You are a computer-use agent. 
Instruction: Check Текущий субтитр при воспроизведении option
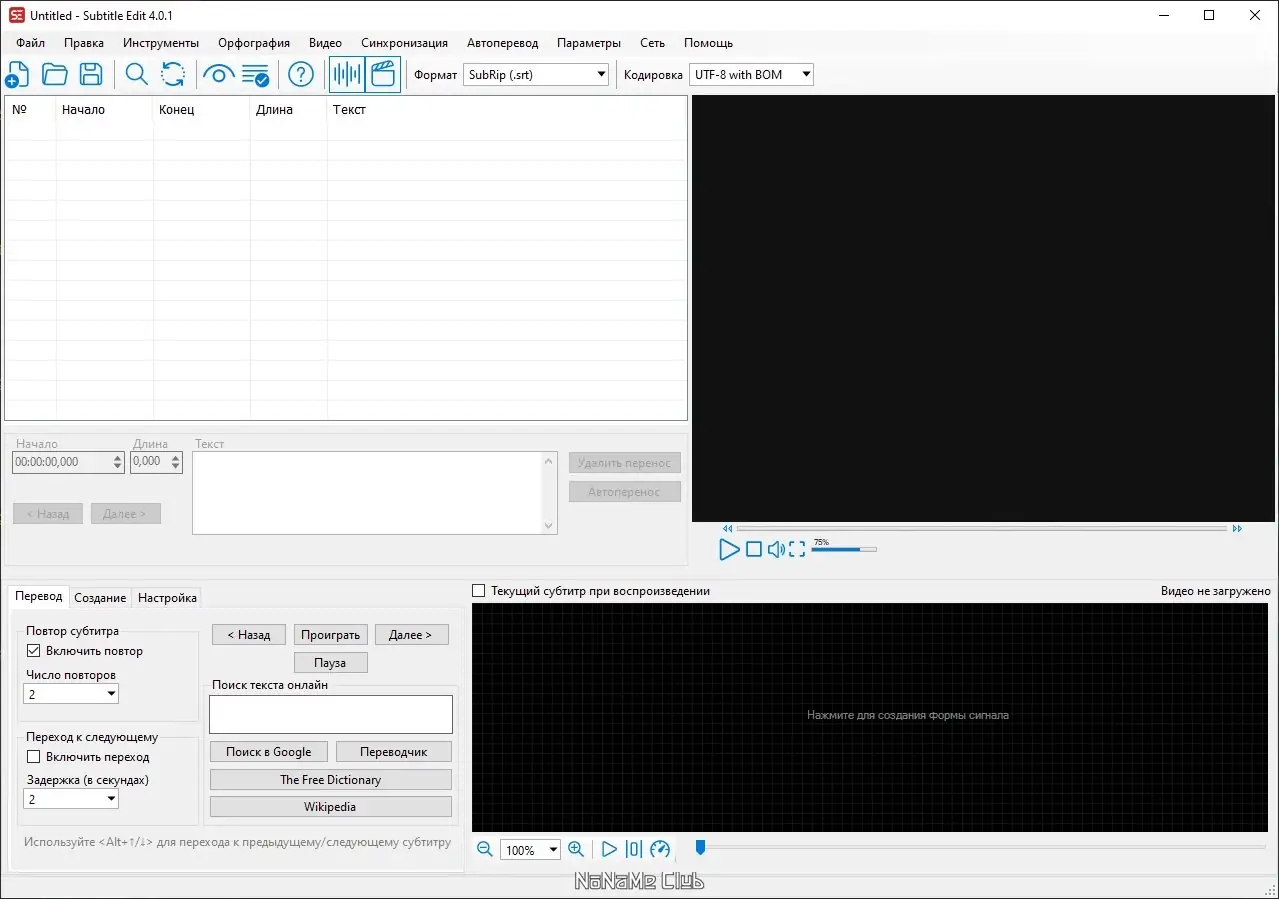(479, 591)
